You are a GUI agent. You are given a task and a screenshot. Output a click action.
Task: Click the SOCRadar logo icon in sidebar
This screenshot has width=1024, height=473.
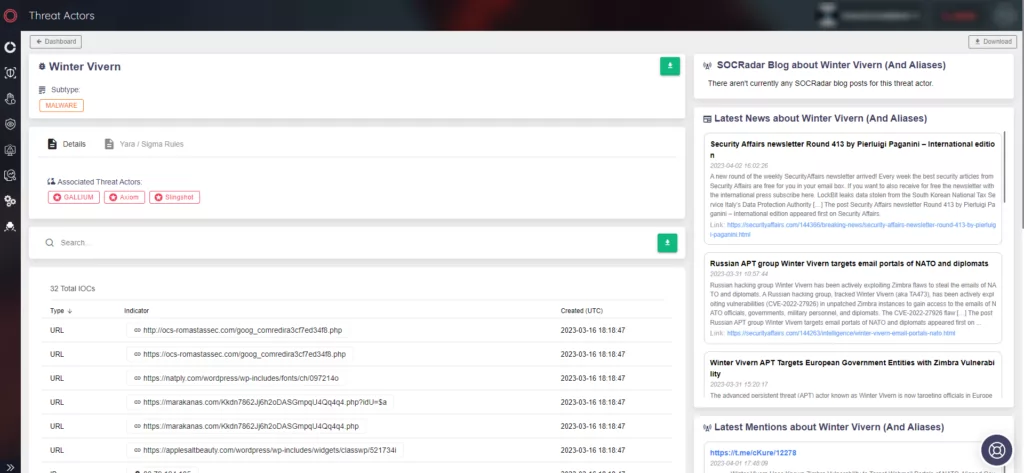10,16
